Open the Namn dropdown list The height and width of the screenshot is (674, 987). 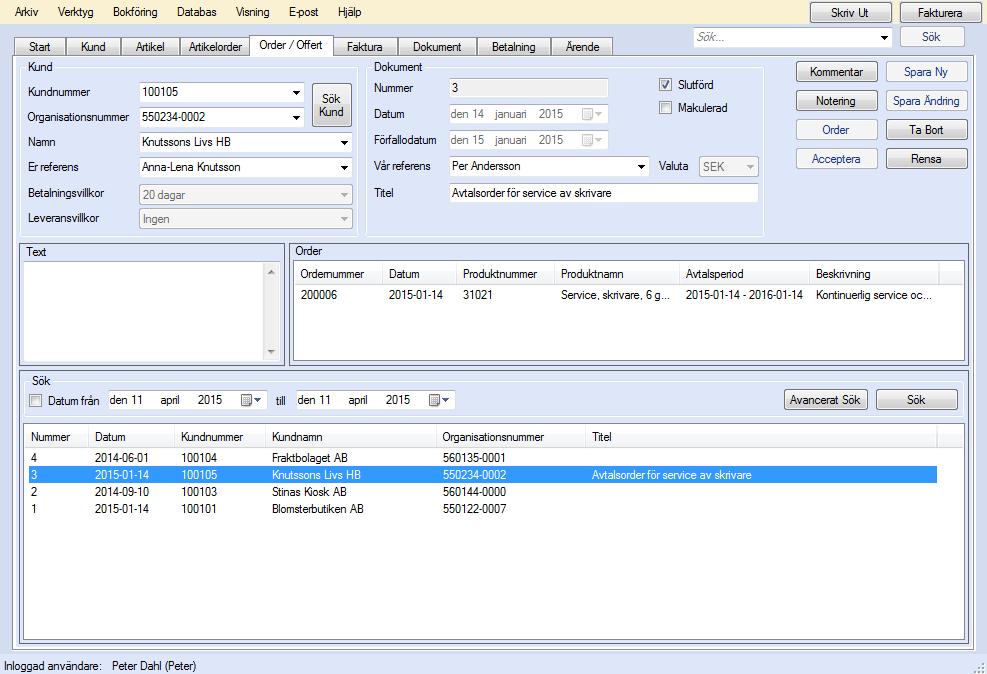(344, 143)
